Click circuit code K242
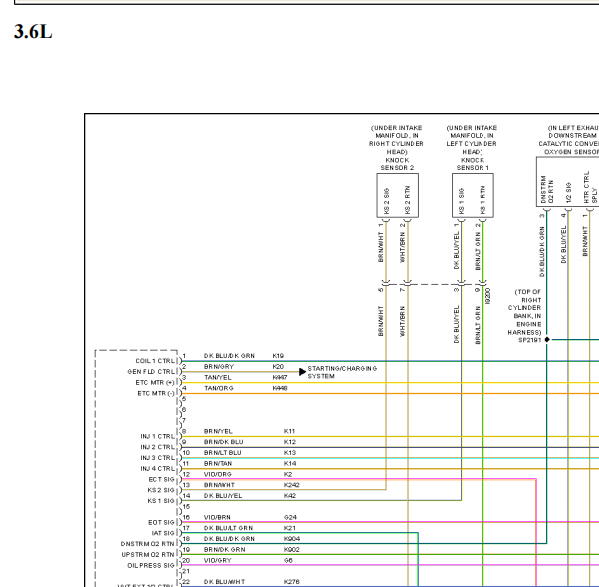599x587 pixels. 291,485
